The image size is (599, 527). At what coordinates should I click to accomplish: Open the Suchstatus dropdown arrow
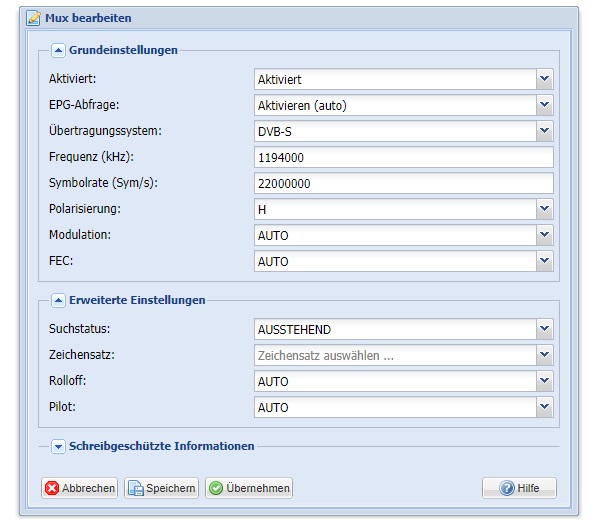tap(545, 329)
